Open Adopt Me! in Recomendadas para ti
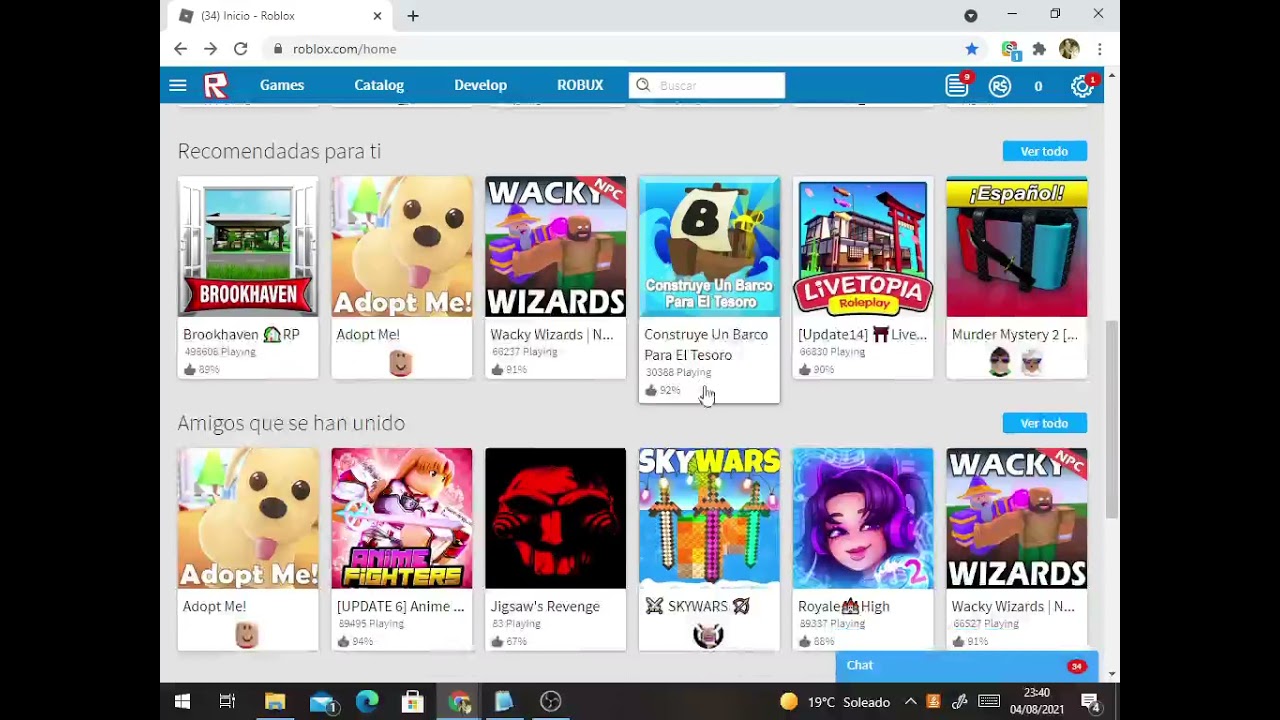Viewport: 1280px width, 720px height. (x=401, y=277)
